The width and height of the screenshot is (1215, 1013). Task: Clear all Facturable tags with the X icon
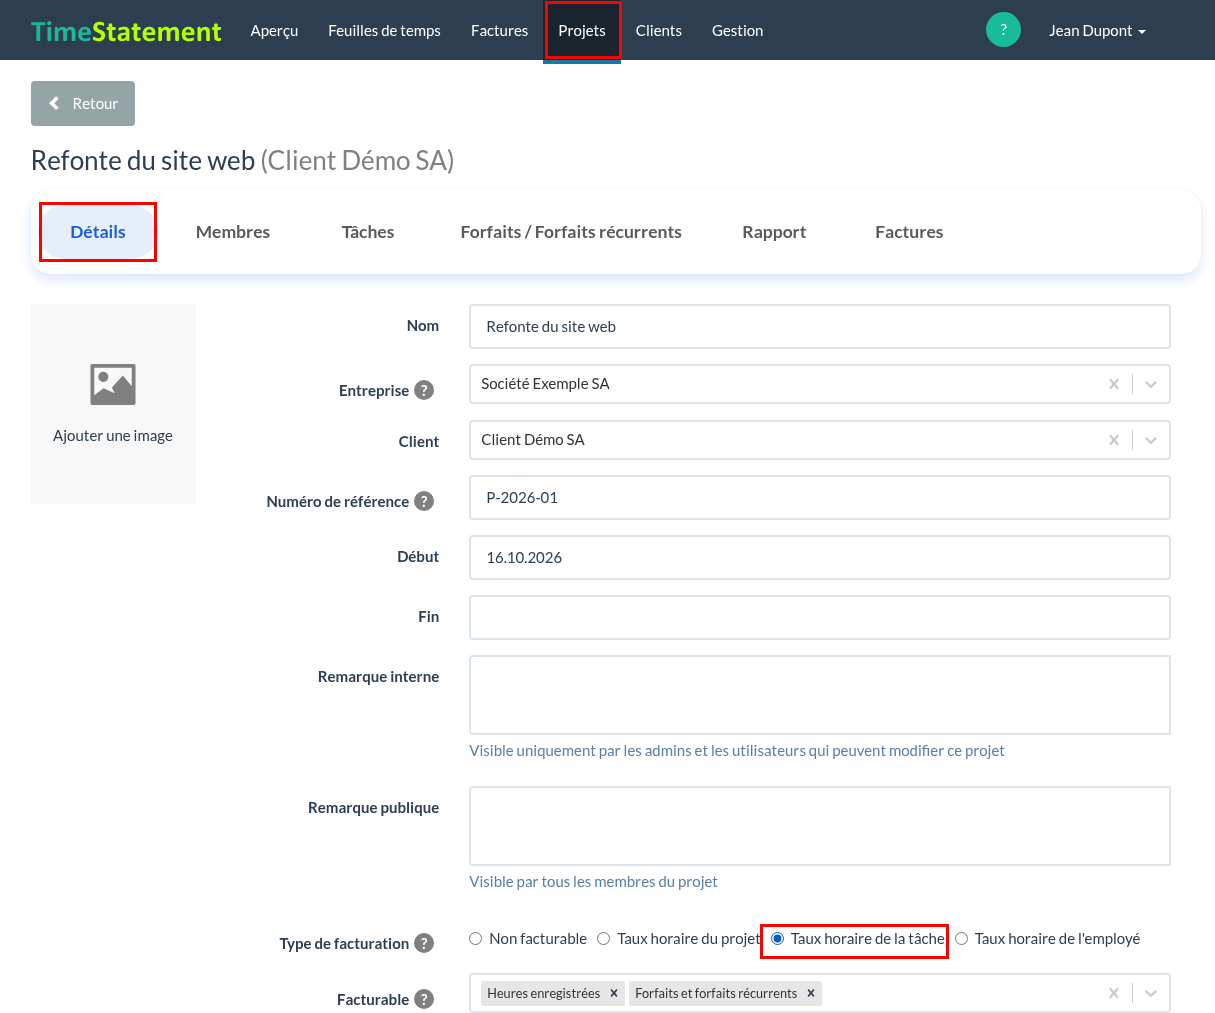(x=1114, y=993)
